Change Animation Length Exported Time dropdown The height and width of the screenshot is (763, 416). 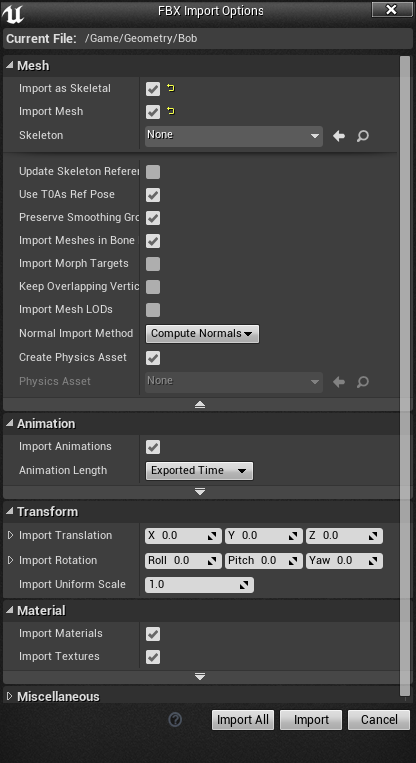coord(199,471)
